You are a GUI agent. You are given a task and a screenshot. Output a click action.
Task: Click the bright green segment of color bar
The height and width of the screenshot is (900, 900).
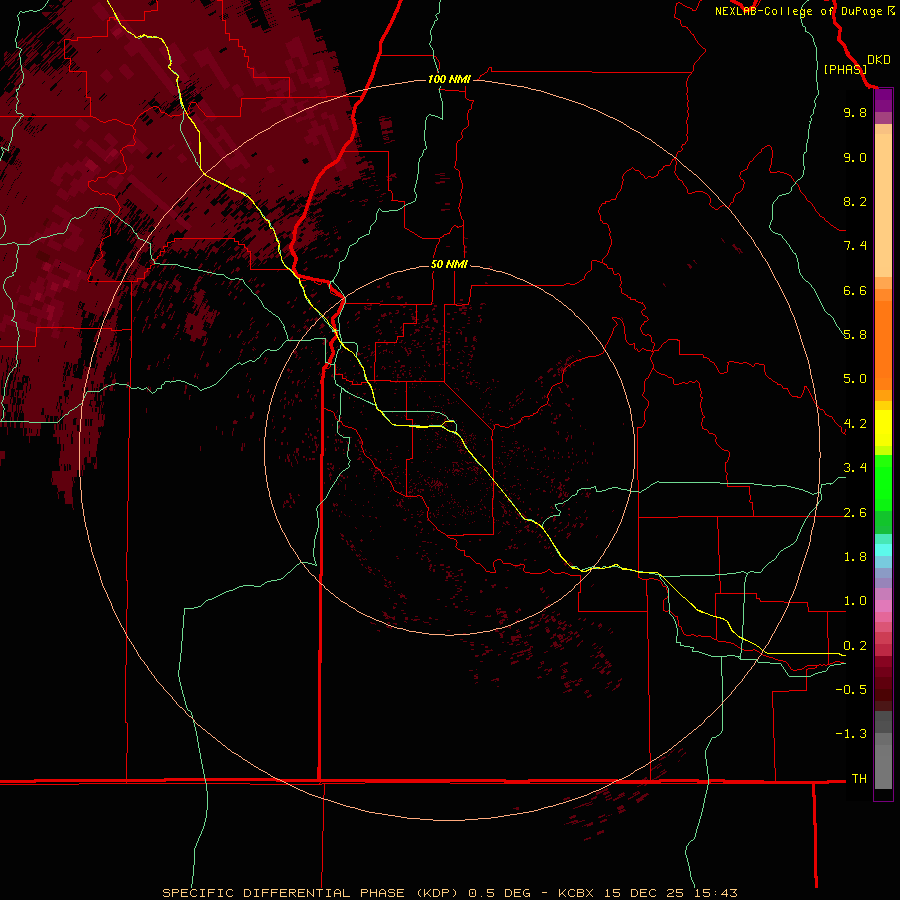click(x=883, y=482)
